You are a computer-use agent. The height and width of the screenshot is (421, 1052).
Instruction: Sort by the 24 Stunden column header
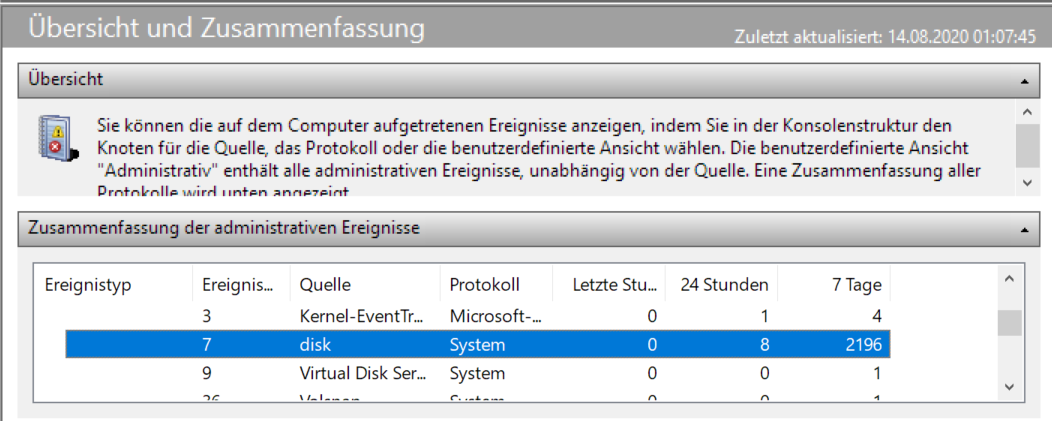724,285
